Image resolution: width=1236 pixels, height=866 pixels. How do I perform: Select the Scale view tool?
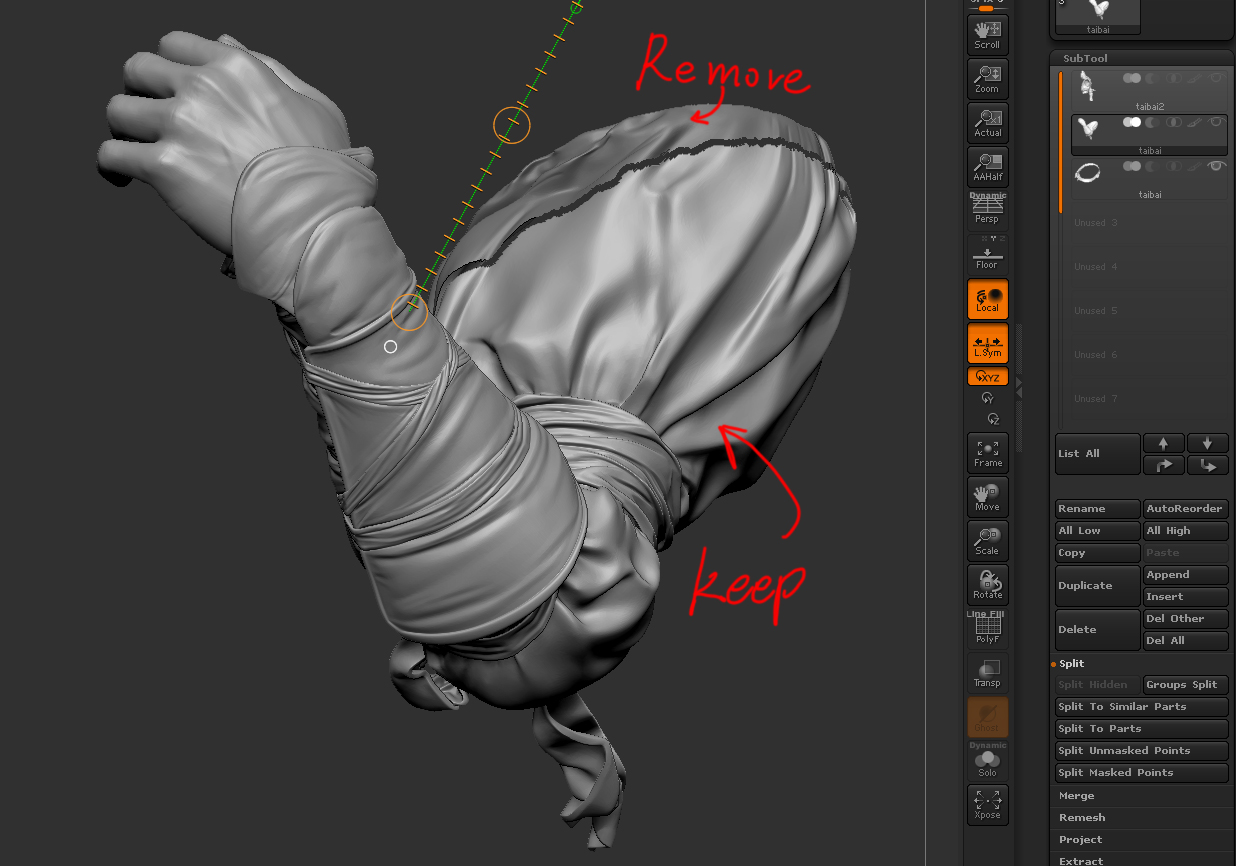coord(987,541)
